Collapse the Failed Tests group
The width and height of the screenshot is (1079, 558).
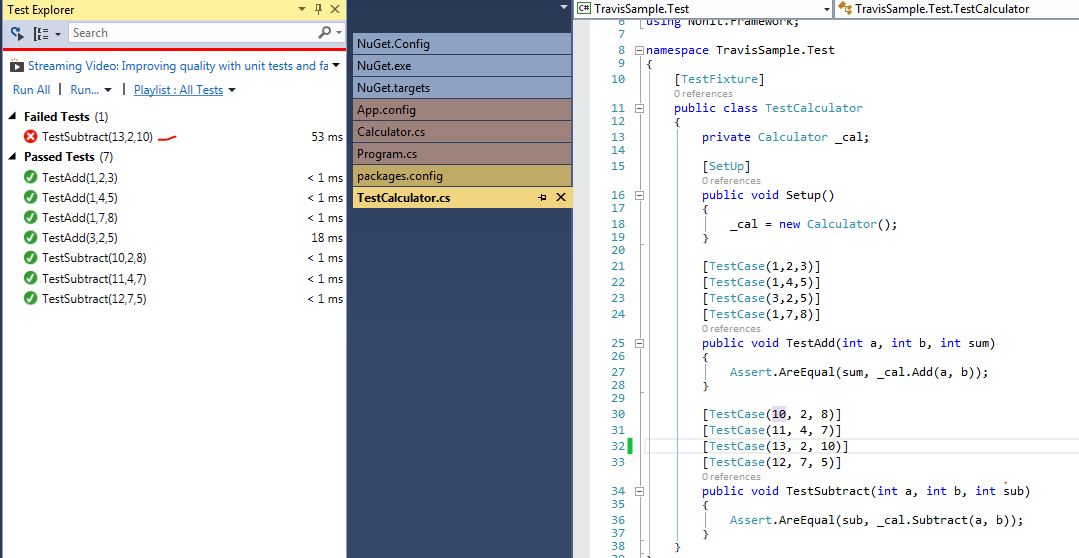pyautogui.click(x=13, y=117)
